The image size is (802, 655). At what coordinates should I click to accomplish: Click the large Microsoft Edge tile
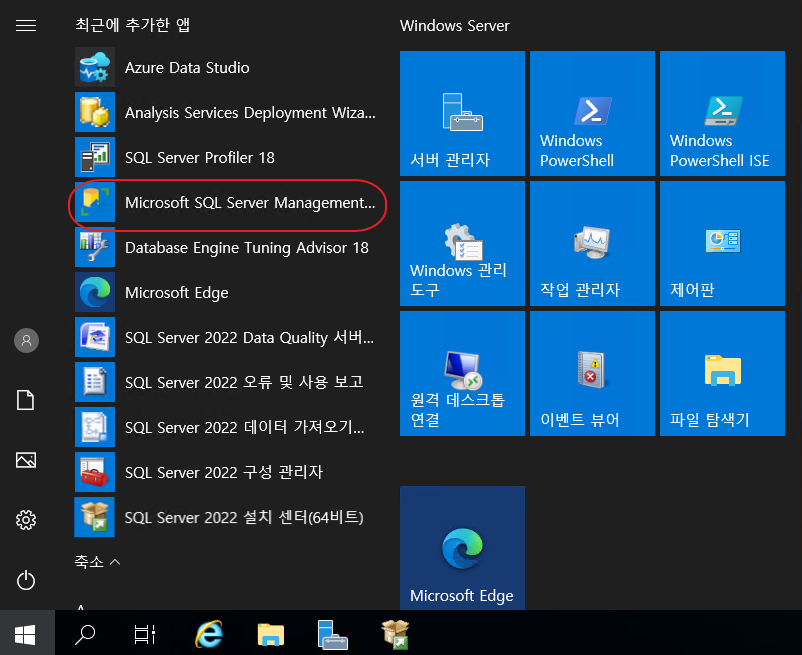point(462,548)
